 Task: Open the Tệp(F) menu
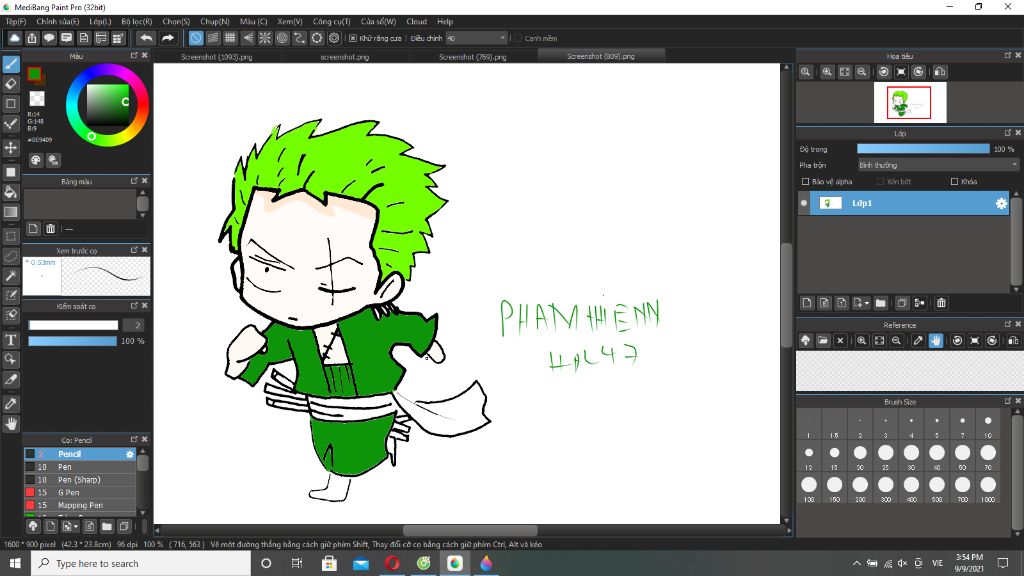(16, 22)
